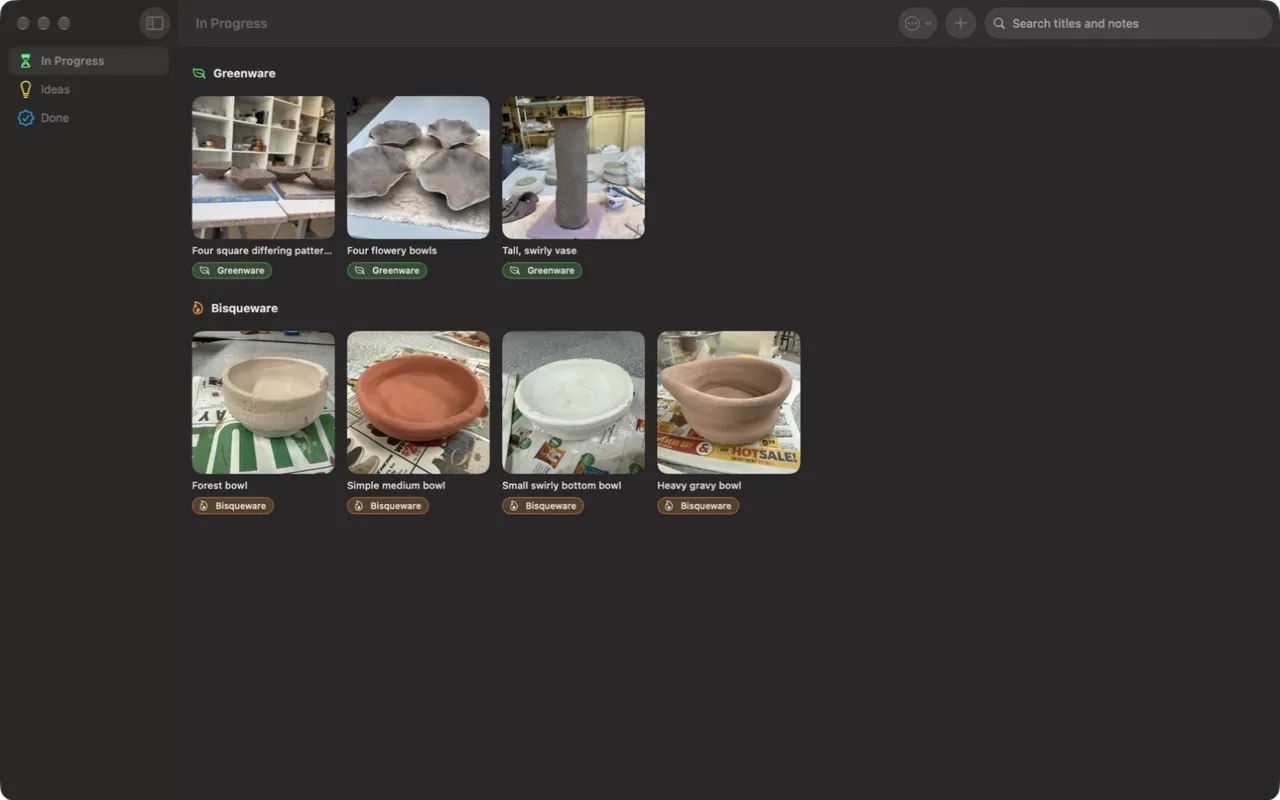The height and width of the screenshot is (800, 1280).
Task: Click the title text 'Forest bowl'
Action: click(220, 486)
